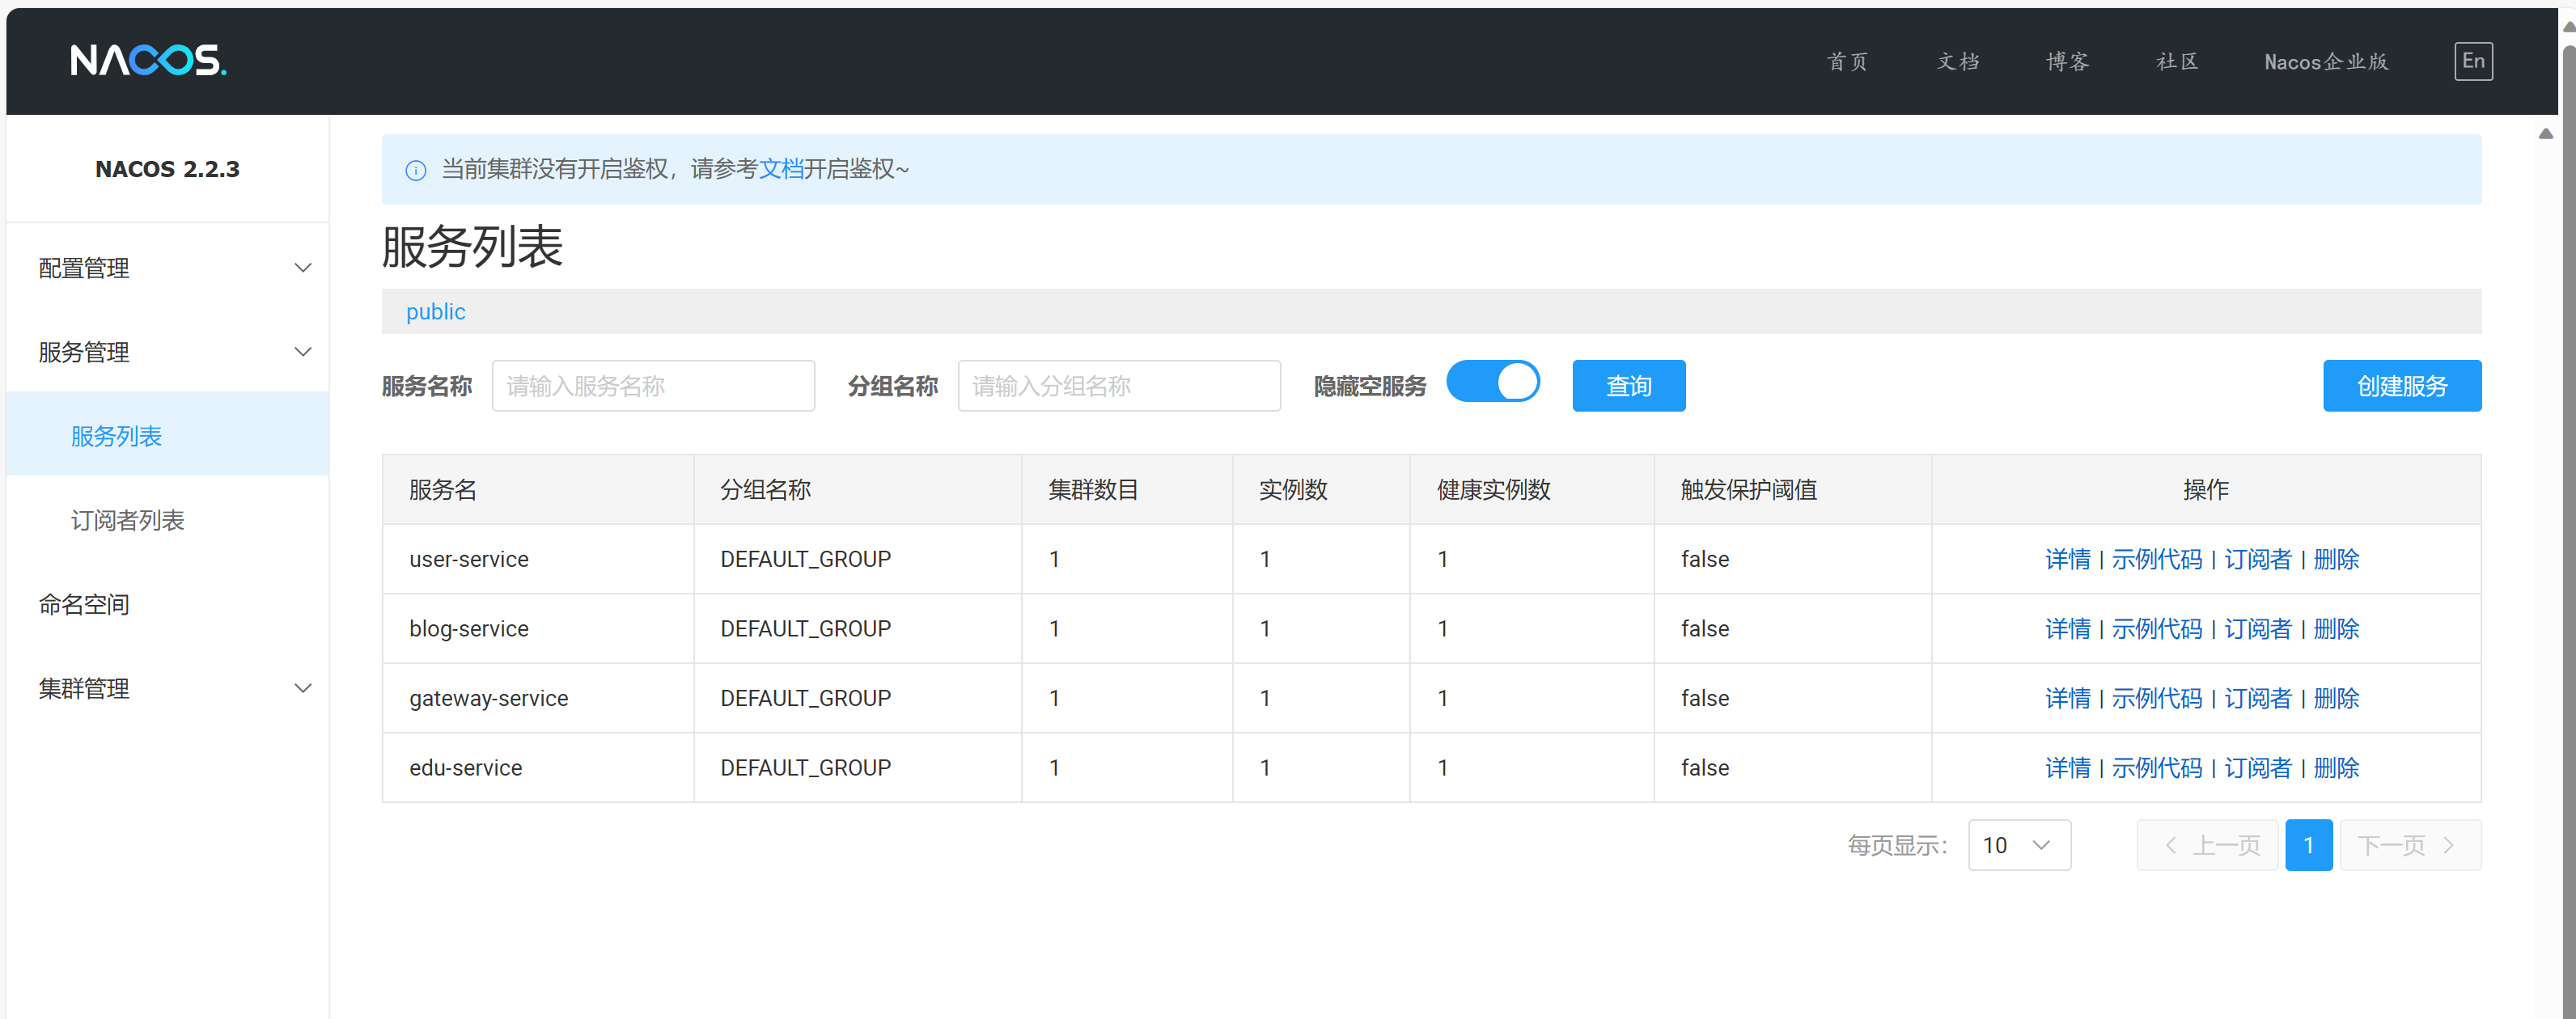This screenshot has height=1019, width=2576.
Task: Click the 服务名称 input field
Action: (653, 386)
